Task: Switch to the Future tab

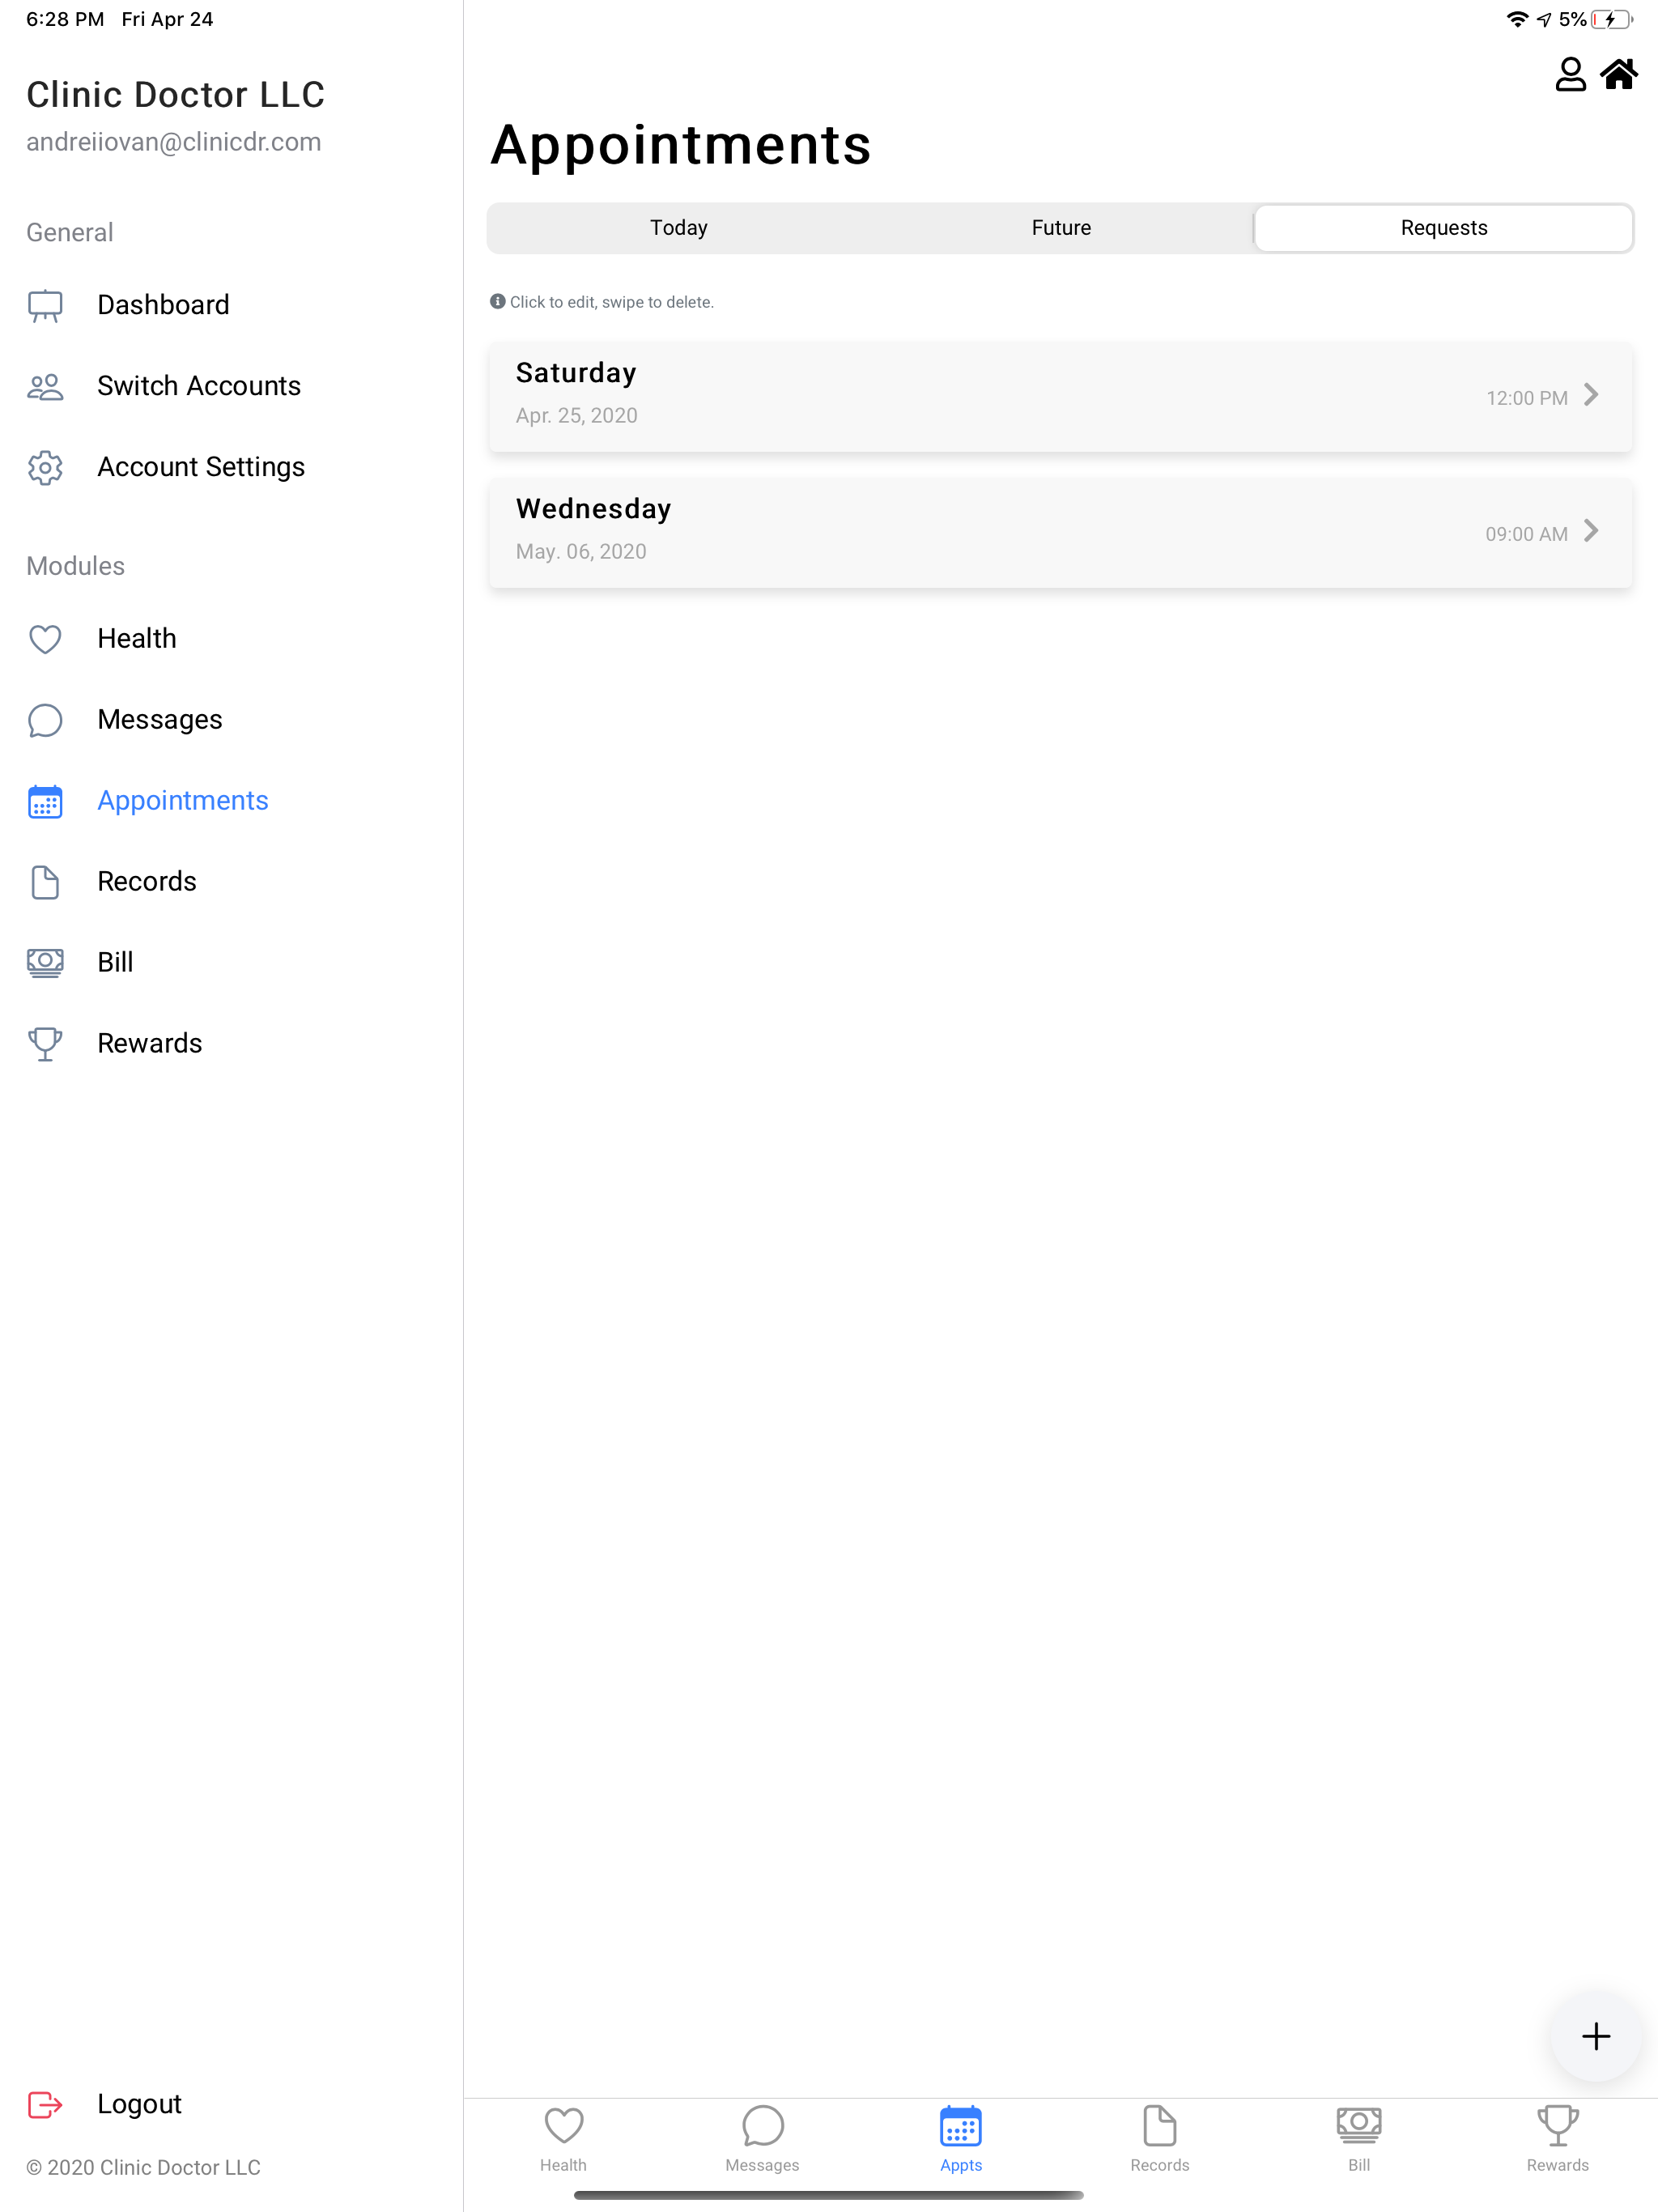Action: [1061, 228]
